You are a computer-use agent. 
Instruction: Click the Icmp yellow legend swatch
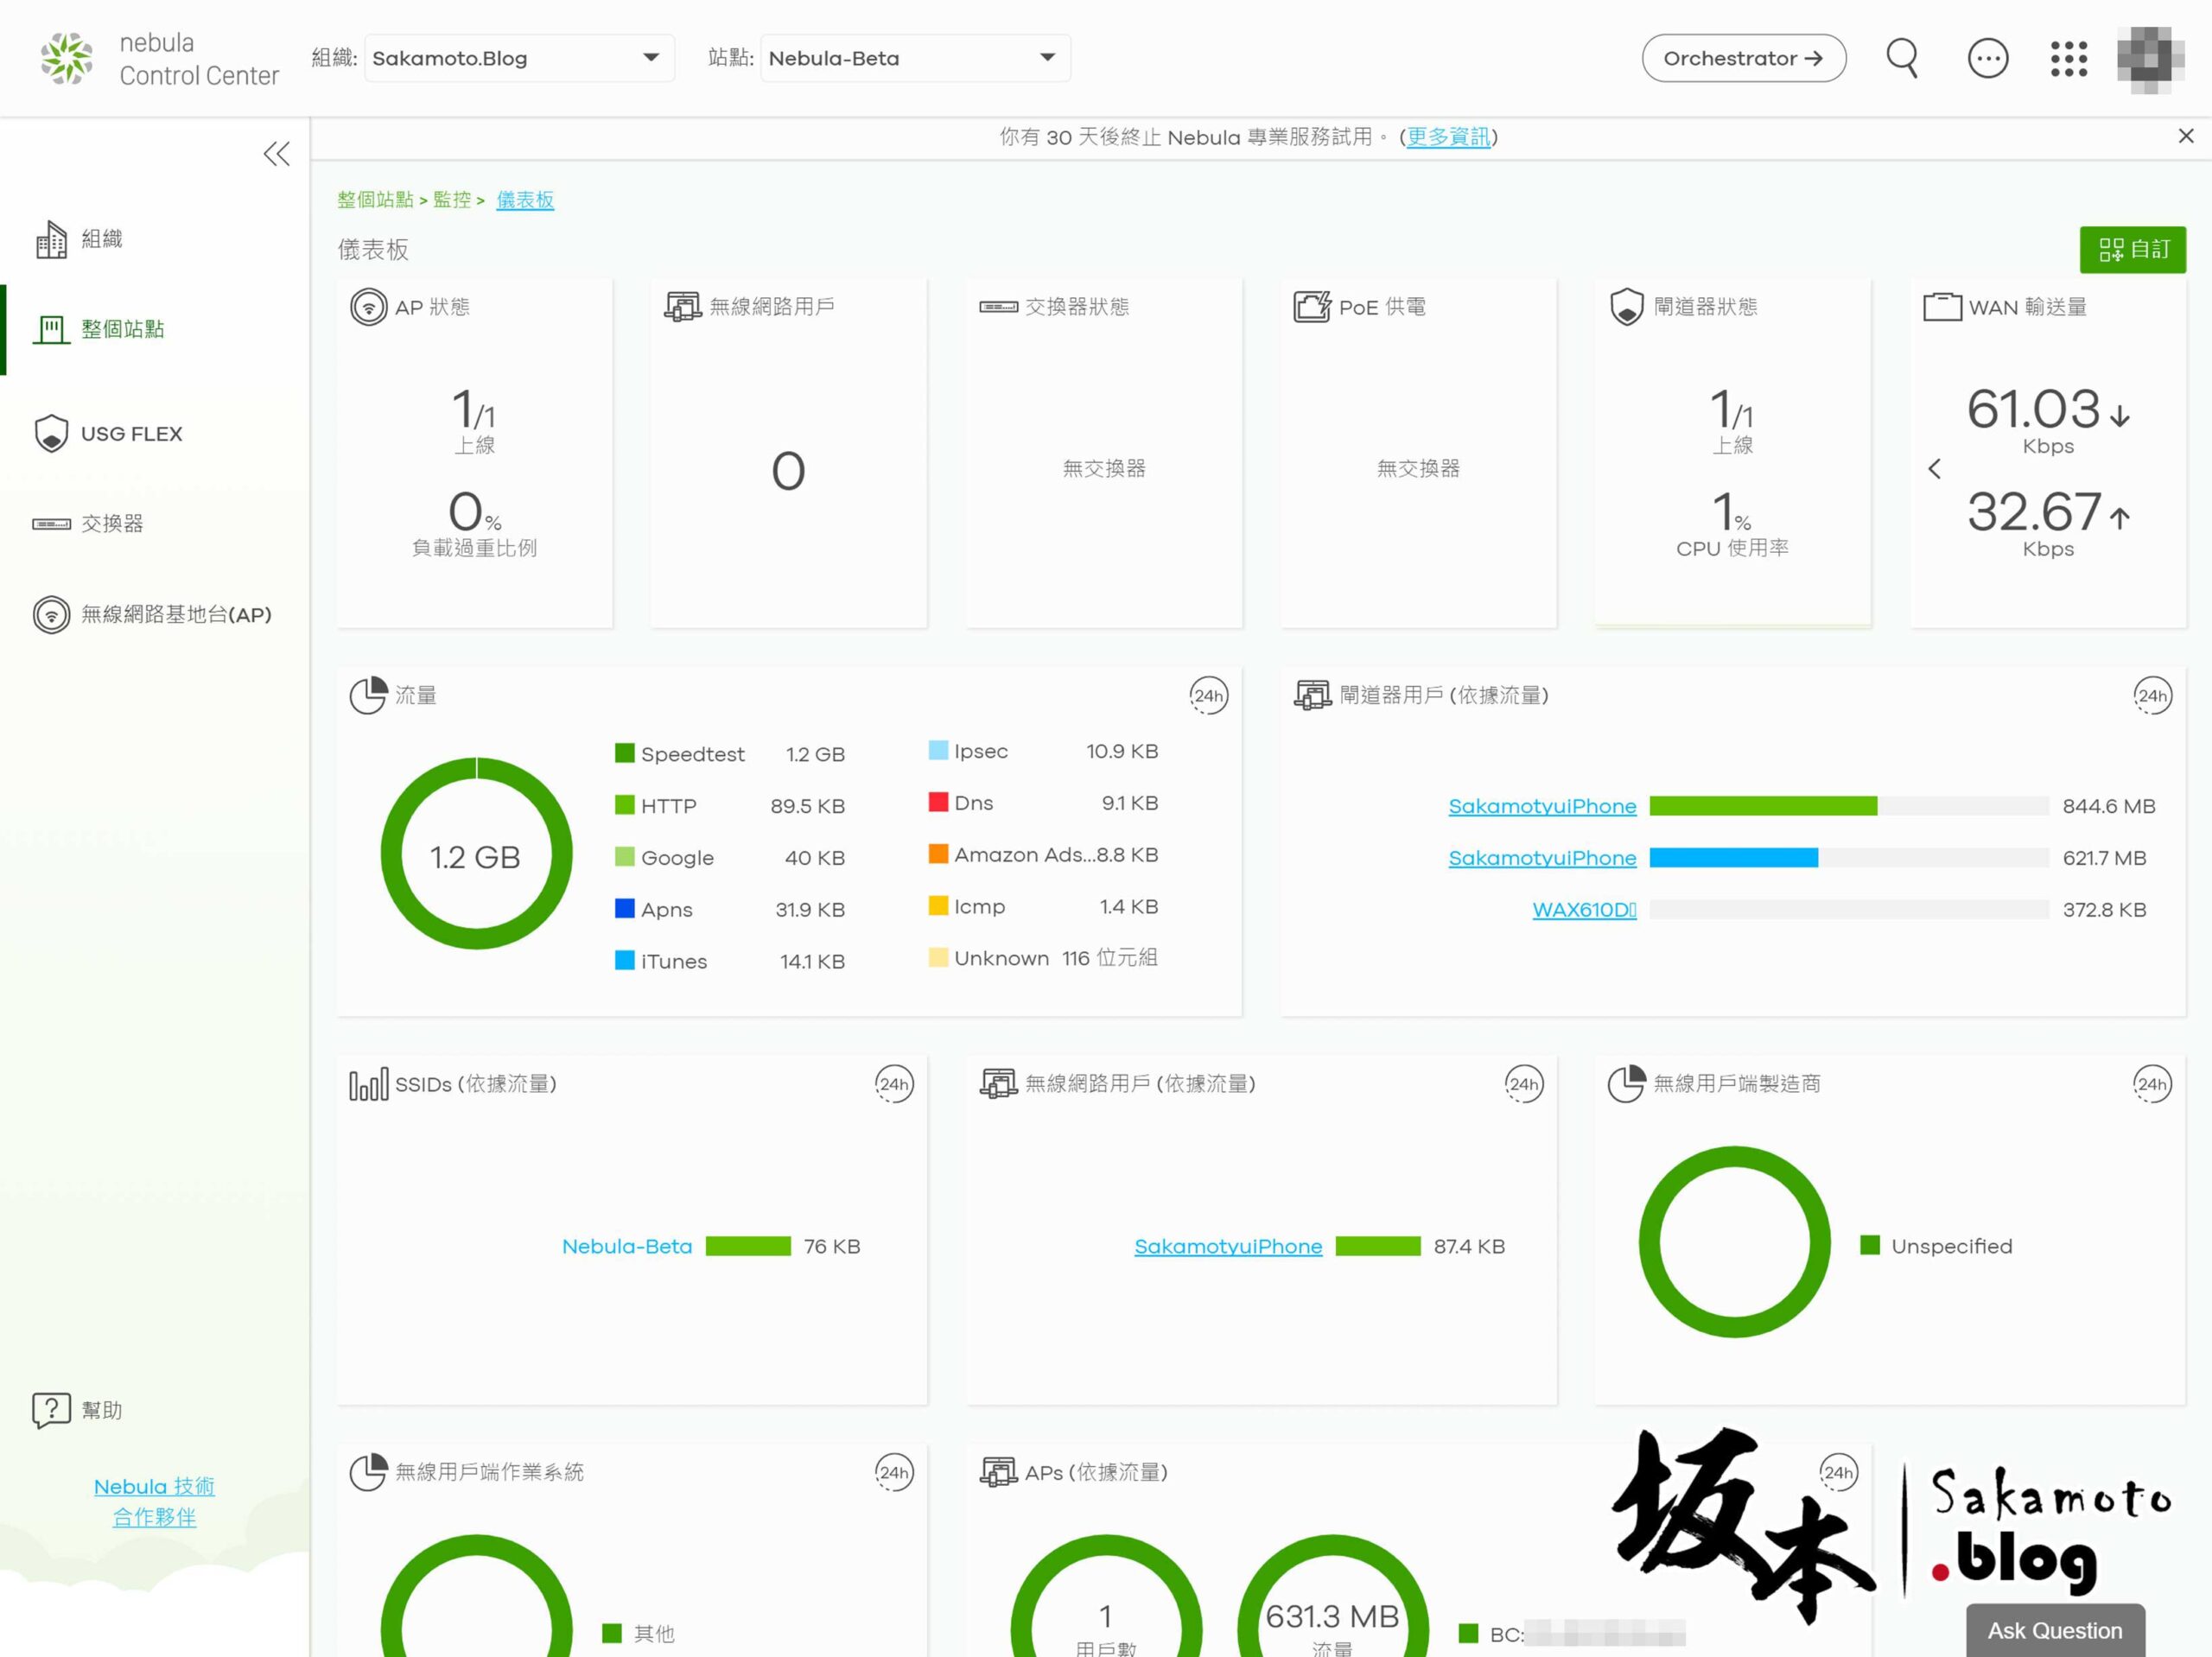pos(938,905)
